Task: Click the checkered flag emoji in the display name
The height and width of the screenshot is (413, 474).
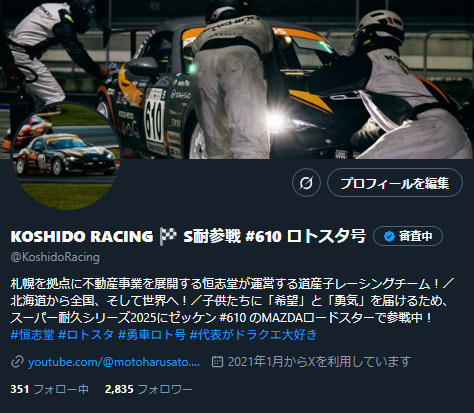Action: click(168, 236)
